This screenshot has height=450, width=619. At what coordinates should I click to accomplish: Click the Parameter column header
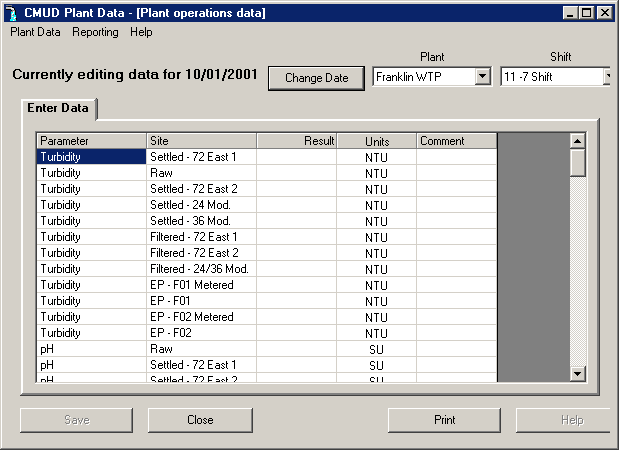[x=91, y=141]
